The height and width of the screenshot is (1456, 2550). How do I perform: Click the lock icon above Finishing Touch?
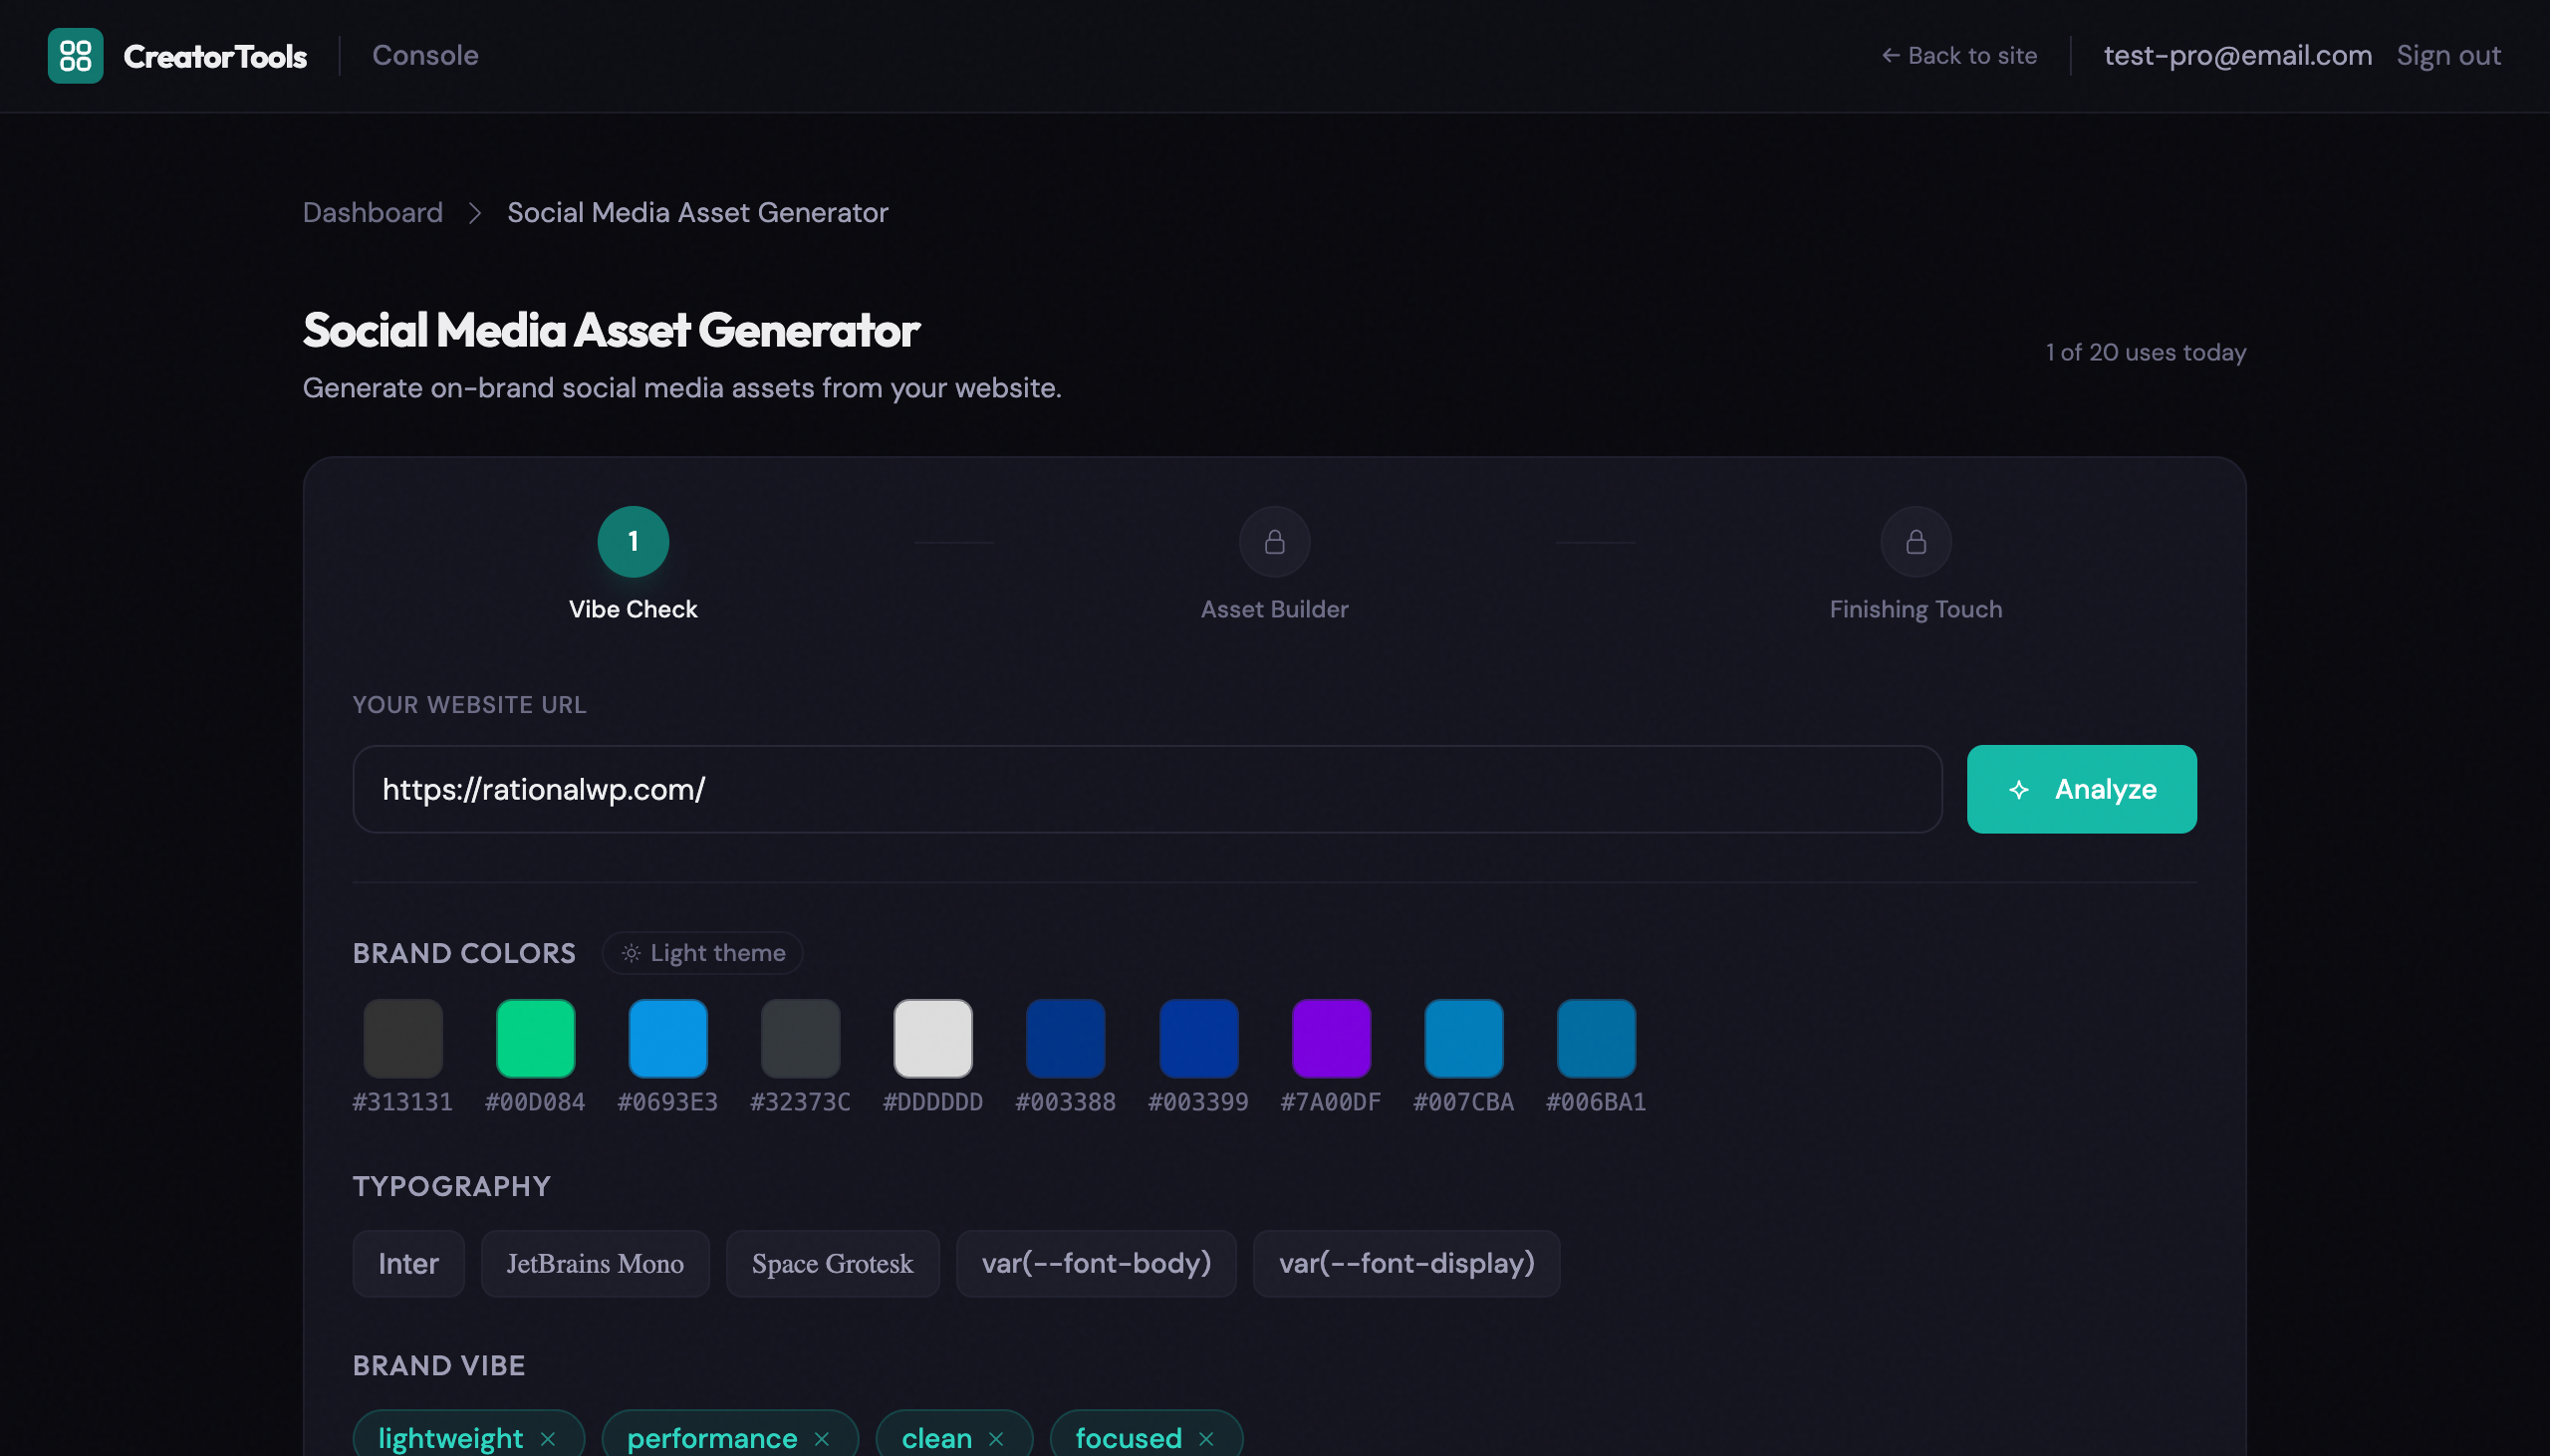coord(1913,541)
